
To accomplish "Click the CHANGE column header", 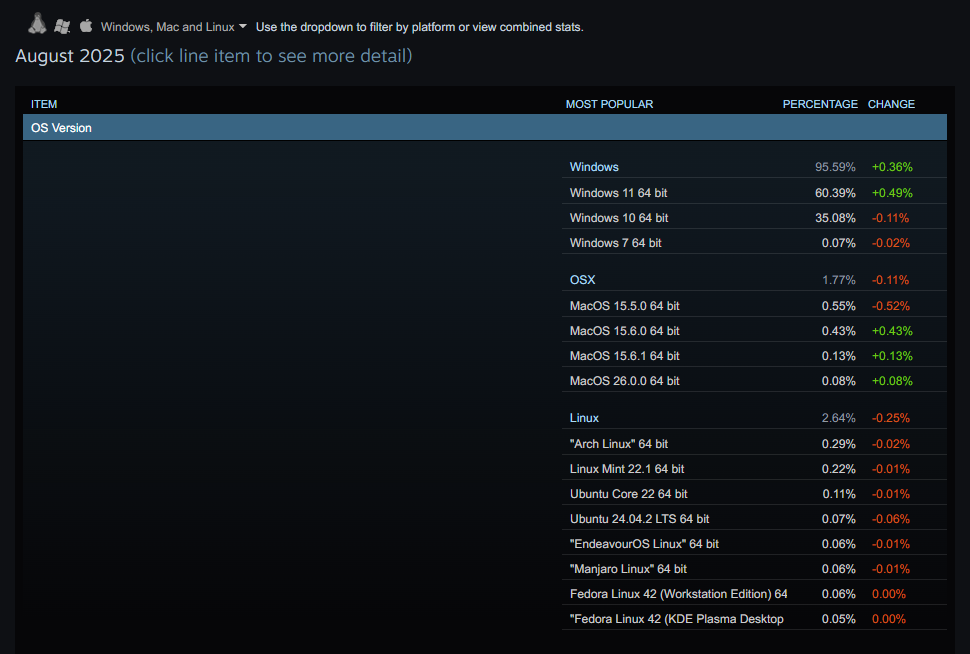I will coord(891,104).
